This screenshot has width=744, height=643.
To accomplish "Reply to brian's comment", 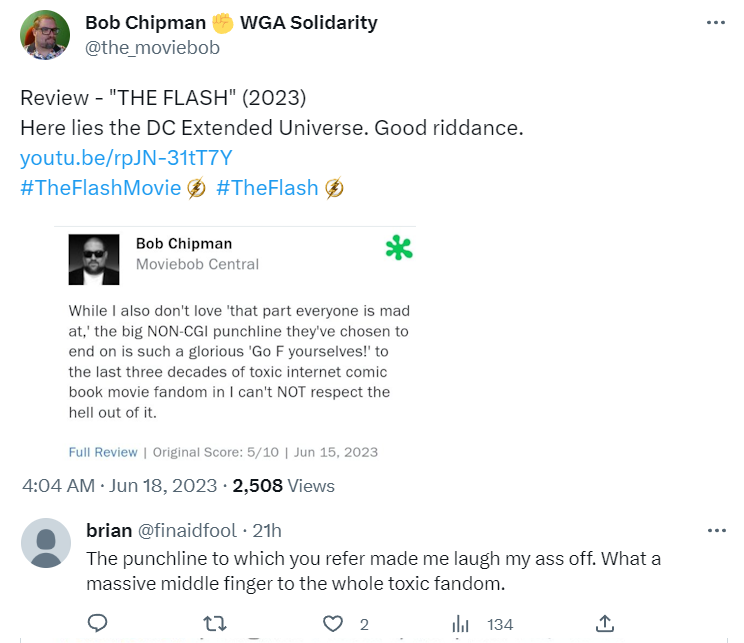I will coord(97,624).
